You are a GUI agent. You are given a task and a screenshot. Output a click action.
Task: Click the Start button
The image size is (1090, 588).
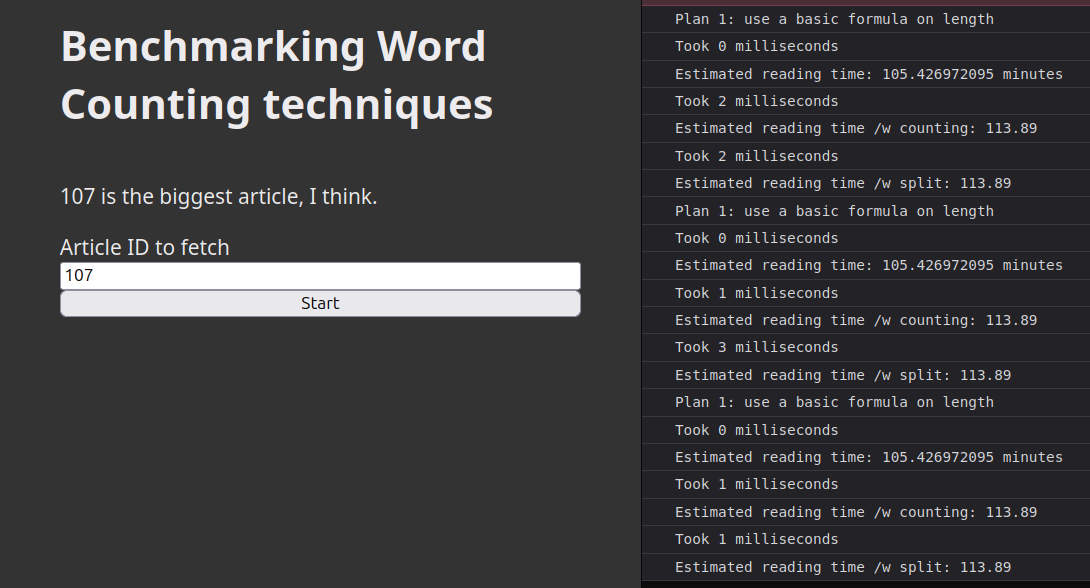coord(320,304)
